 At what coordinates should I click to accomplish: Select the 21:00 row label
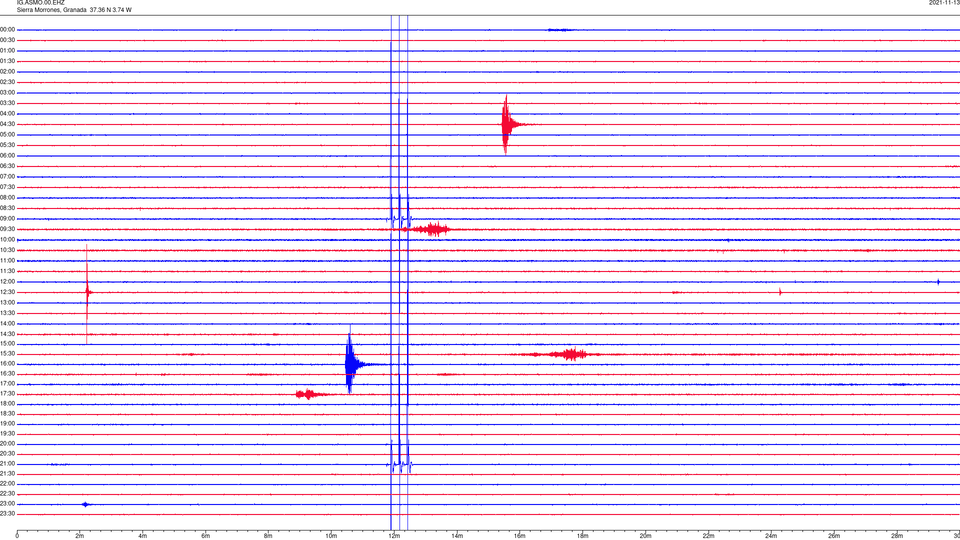[x=8, y=463]
